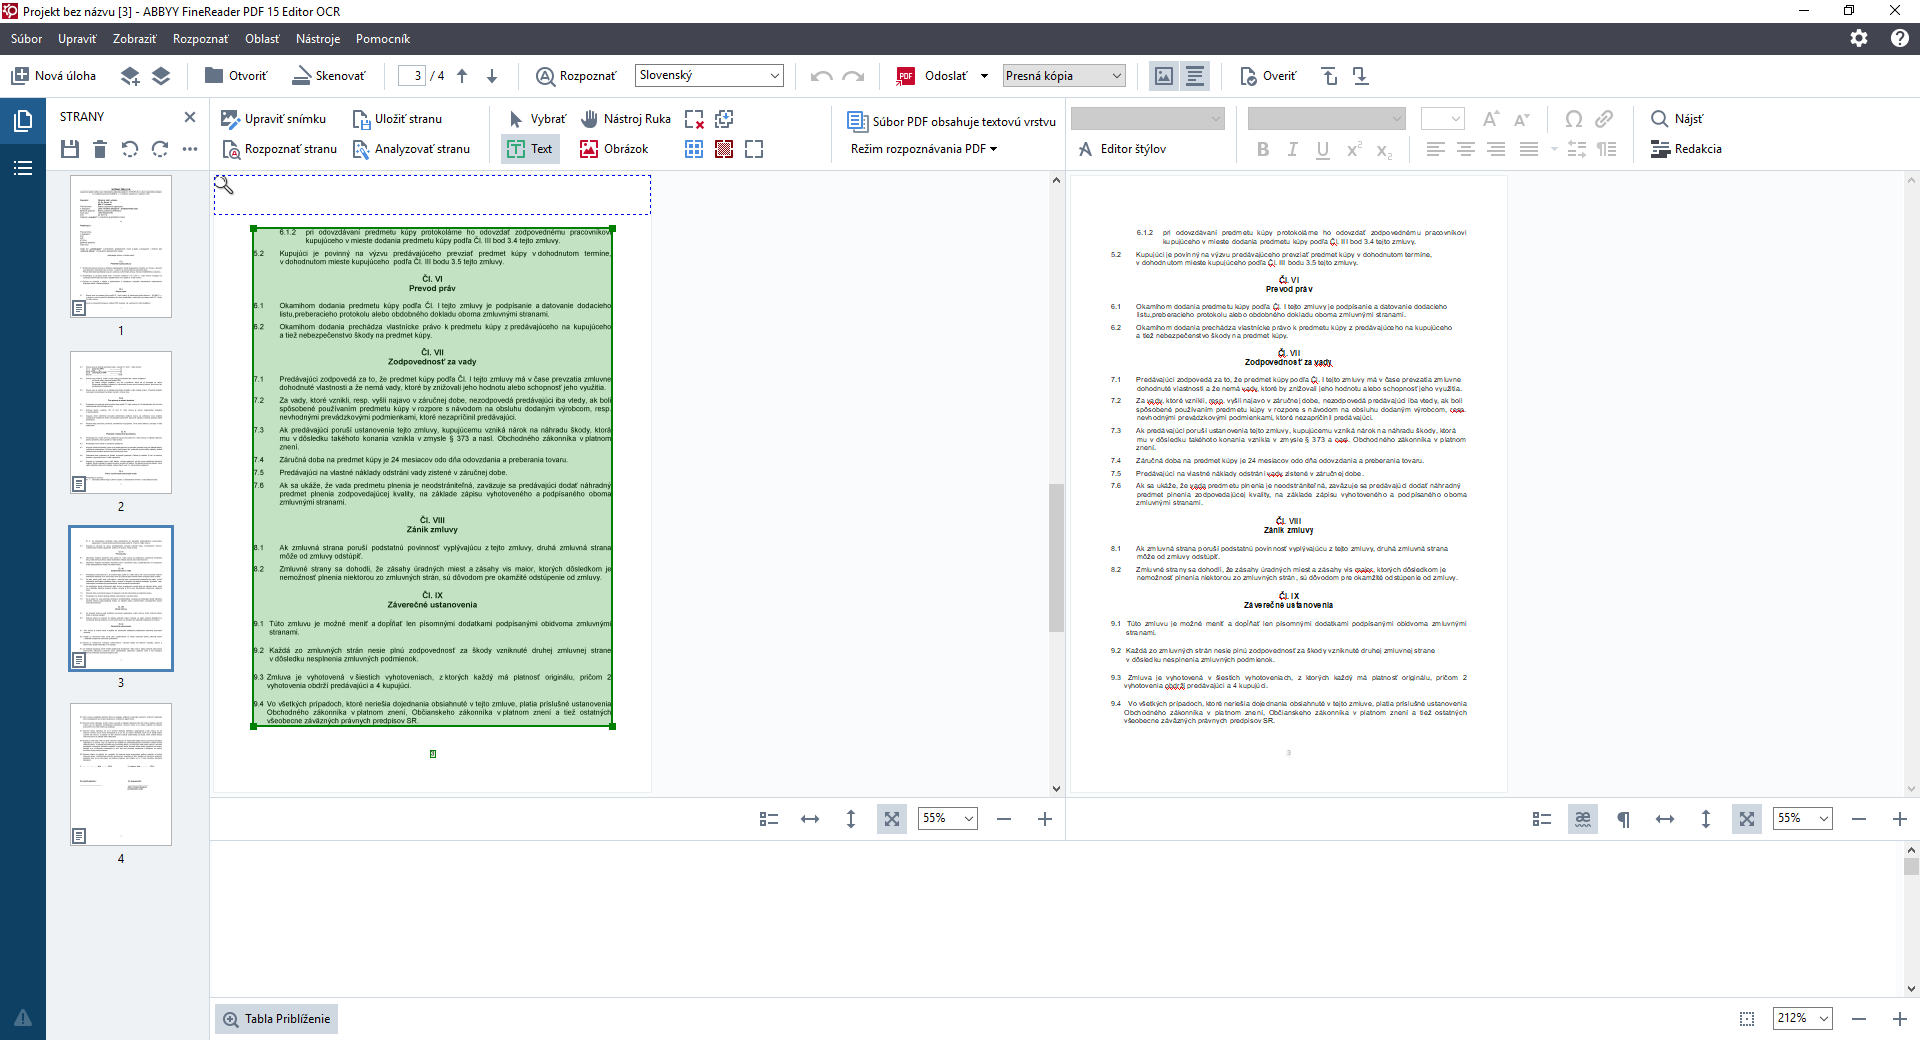Close the STRANY pages panel
The width and height of the screenshot is (1920, 1040).
tap(190, 117)
